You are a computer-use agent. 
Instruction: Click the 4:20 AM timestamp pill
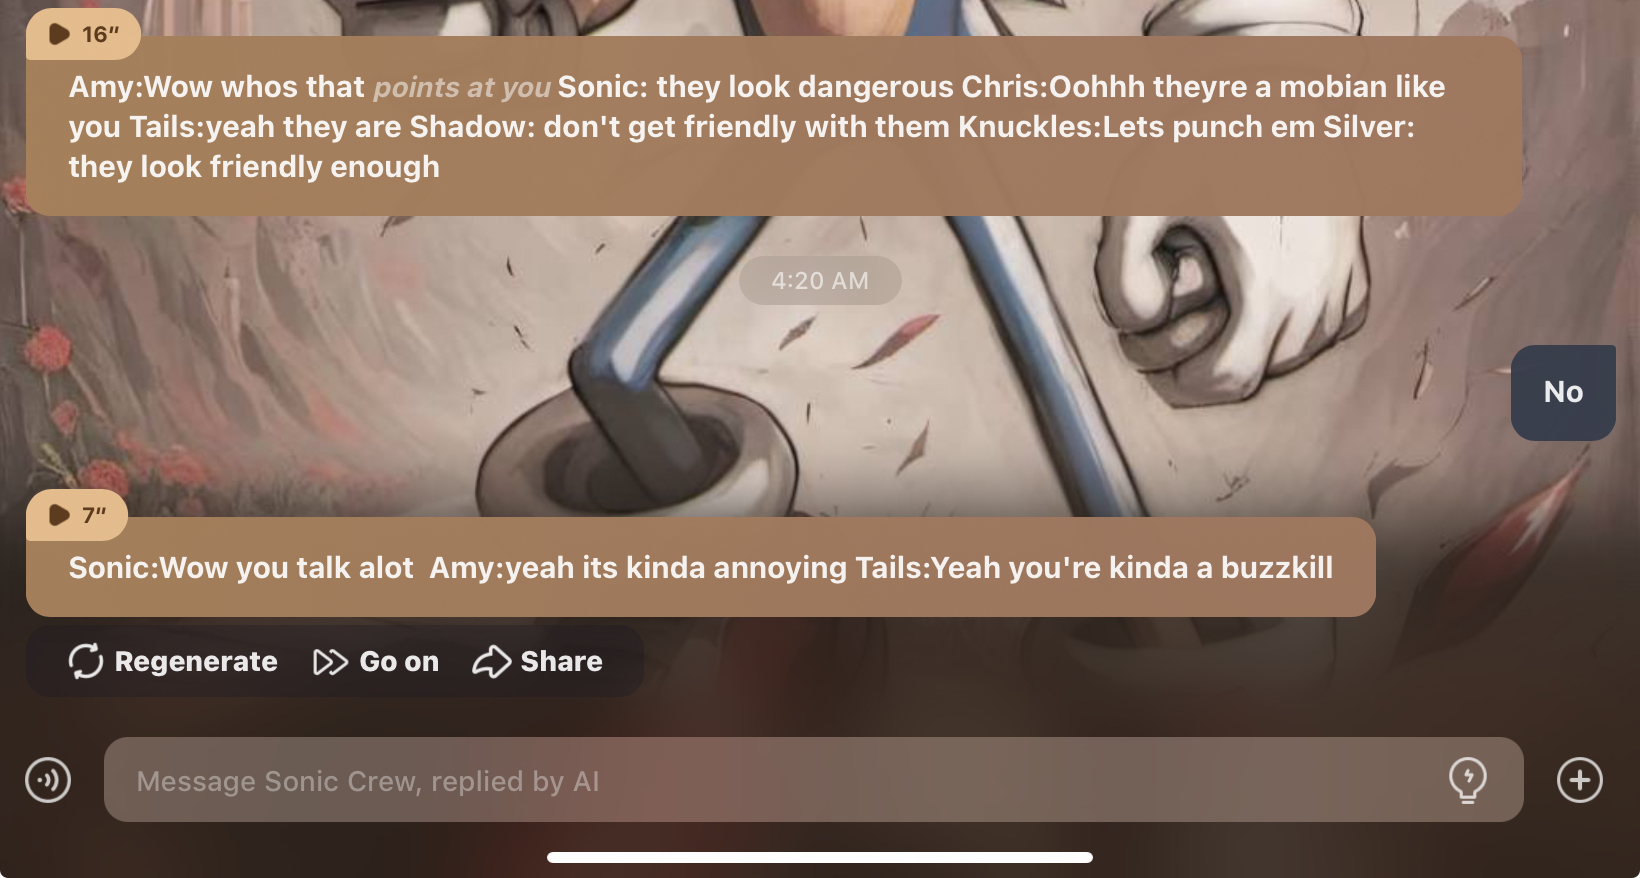(x=820, y=281)
